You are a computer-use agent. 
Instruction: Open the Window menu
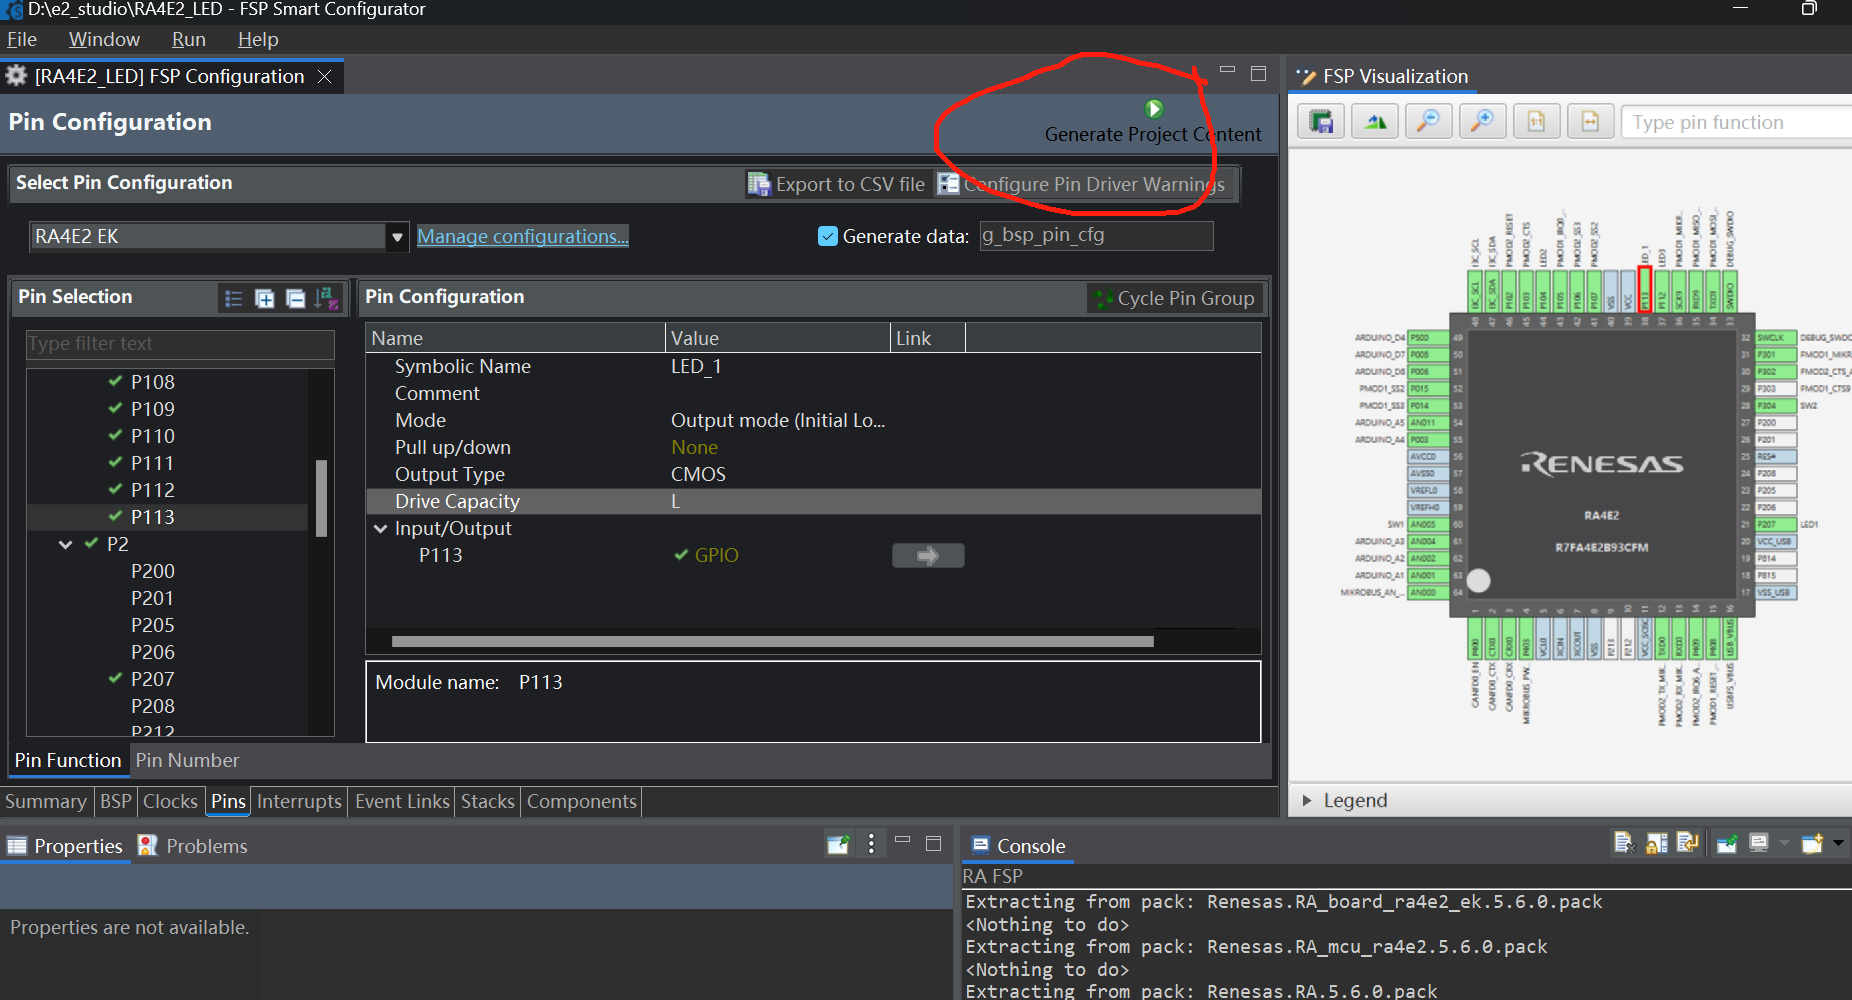(x=104, y=40)
